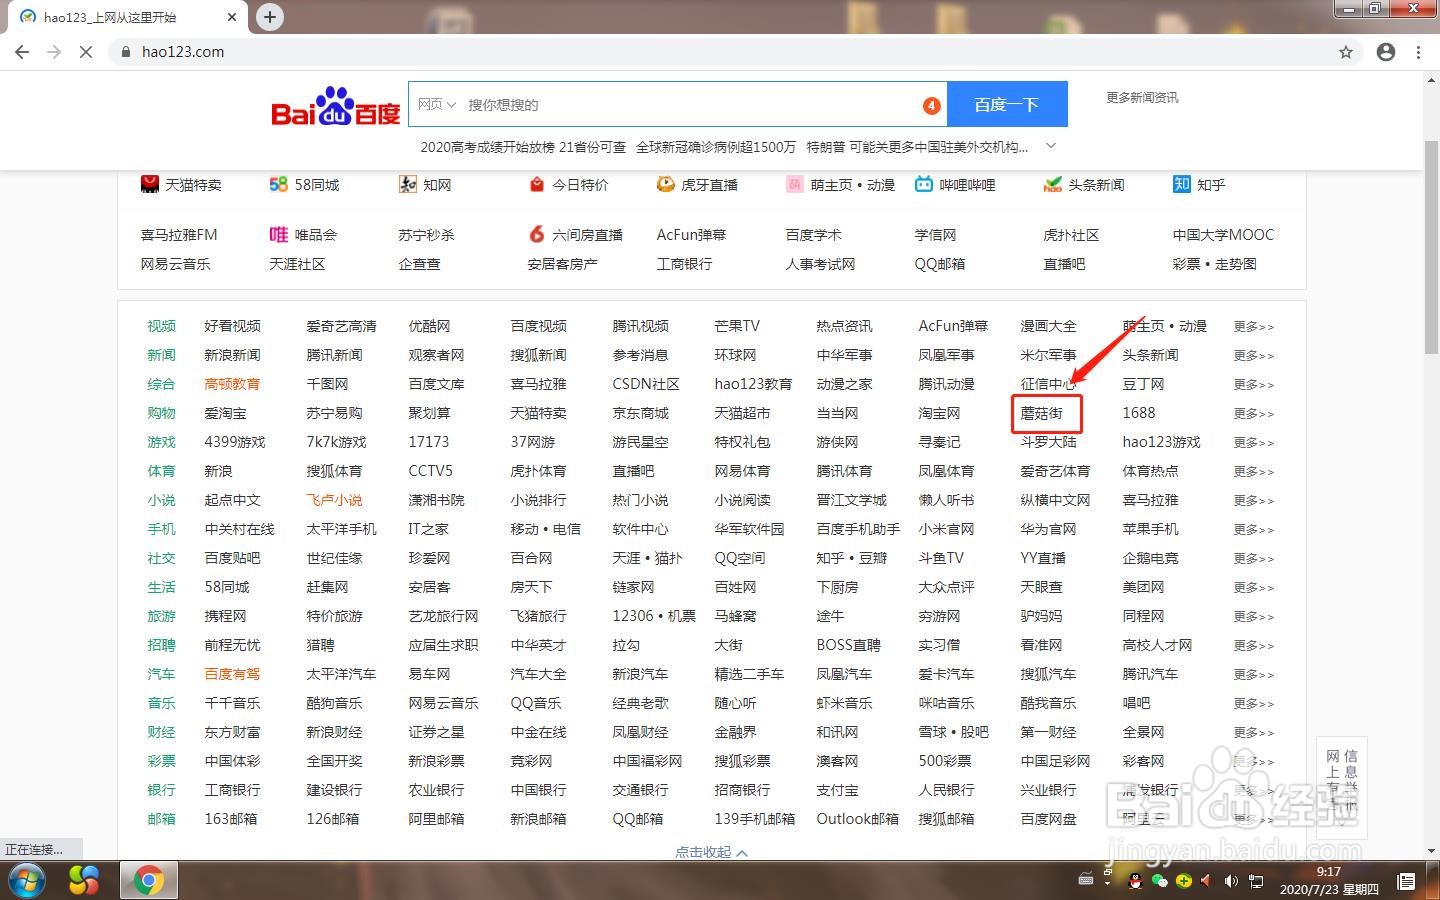Bookmark this page with the star icon
The image size is (1440, 900).
(x=1346, y=52)
